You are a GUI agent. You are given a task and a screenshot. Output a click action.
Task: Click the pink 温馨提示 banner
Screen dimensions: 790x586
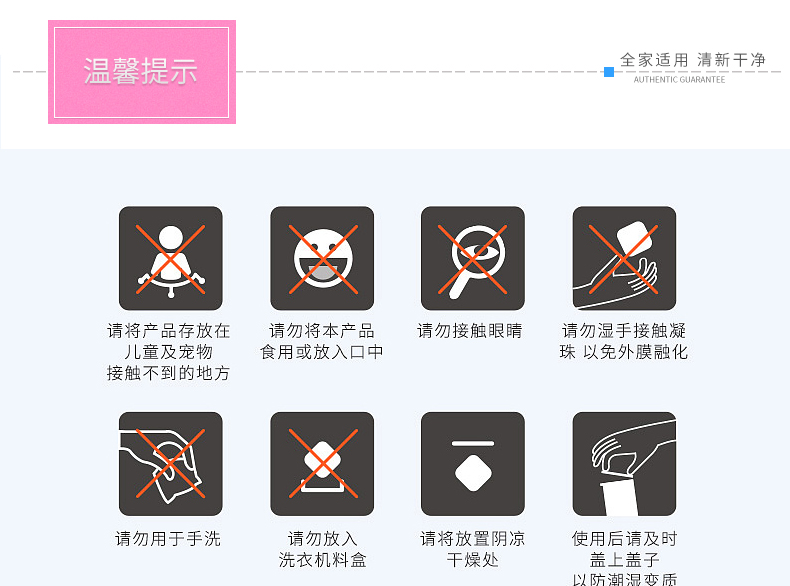click(x=142, y=72)
